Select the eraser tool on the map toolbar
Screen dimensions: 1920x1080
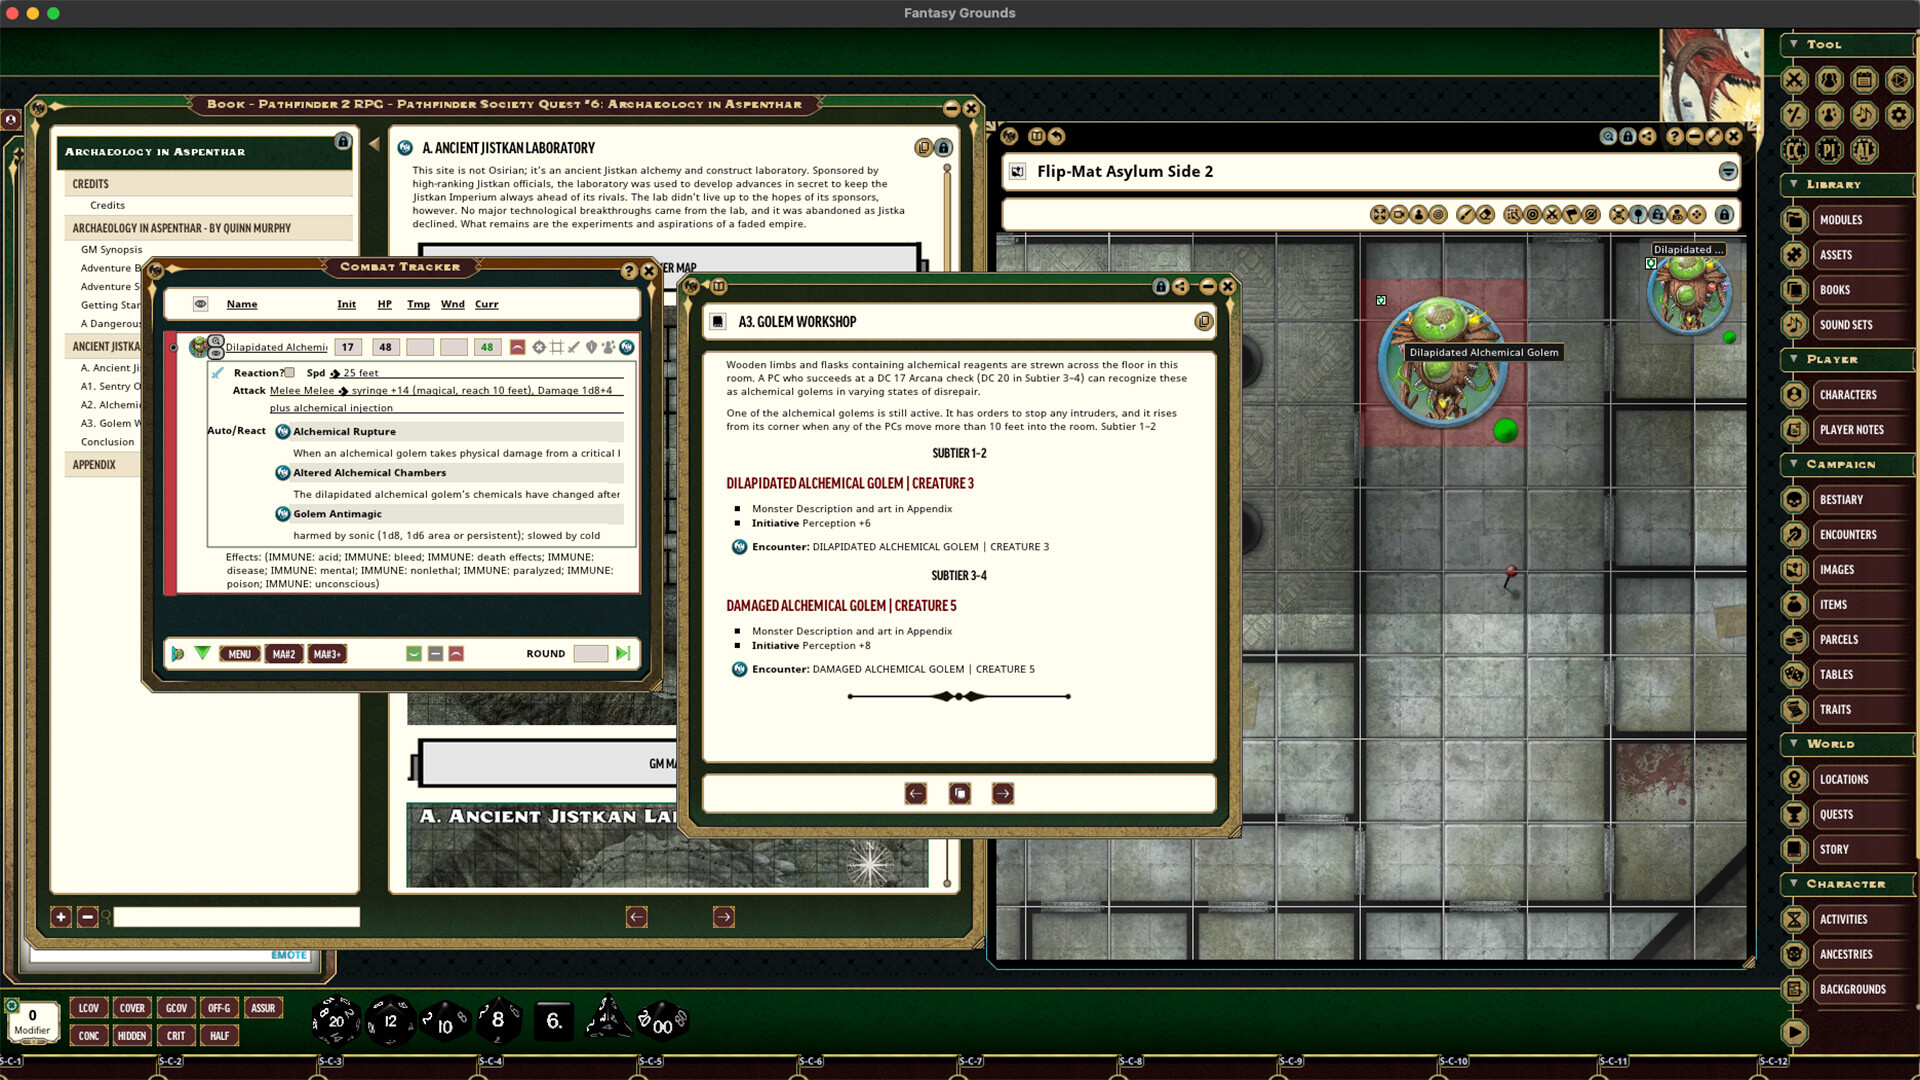1485,214
